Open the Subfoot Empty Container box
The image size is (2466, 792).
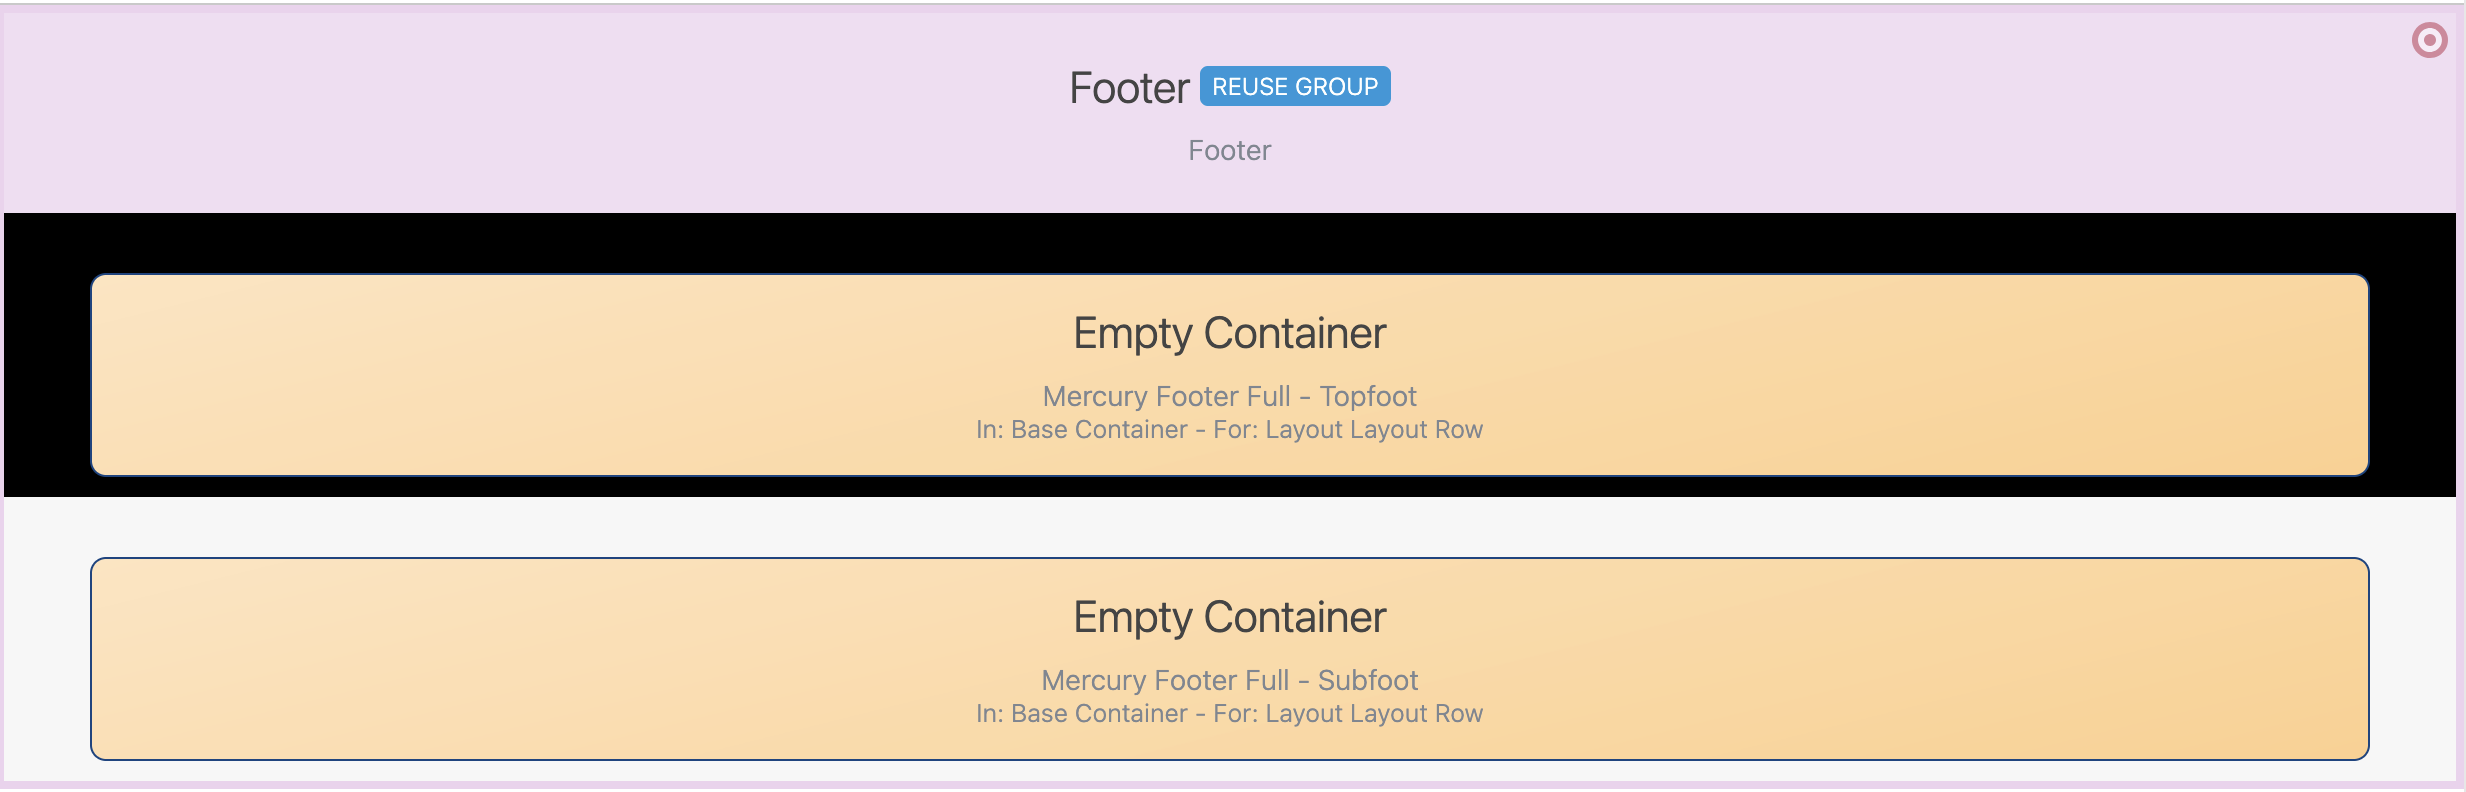(x=600, y=659)
